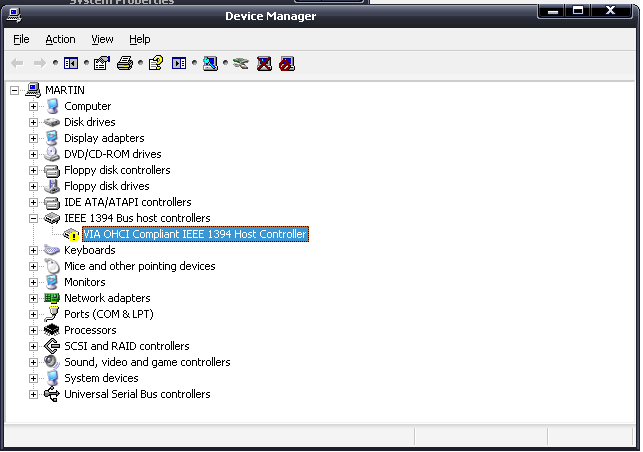
Task: Toggle the console tree pane icon
Action: click(x=71, y=63)
